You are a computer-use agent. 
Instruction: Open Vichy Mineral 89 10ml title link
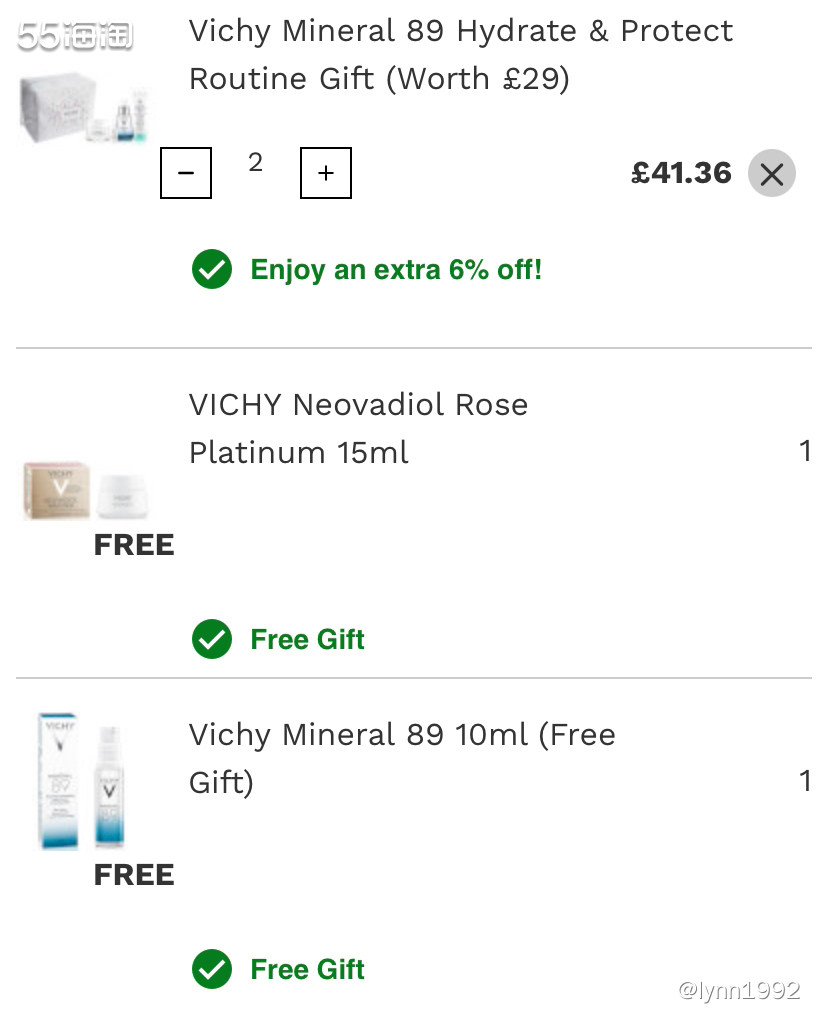(x=402, y=758)
